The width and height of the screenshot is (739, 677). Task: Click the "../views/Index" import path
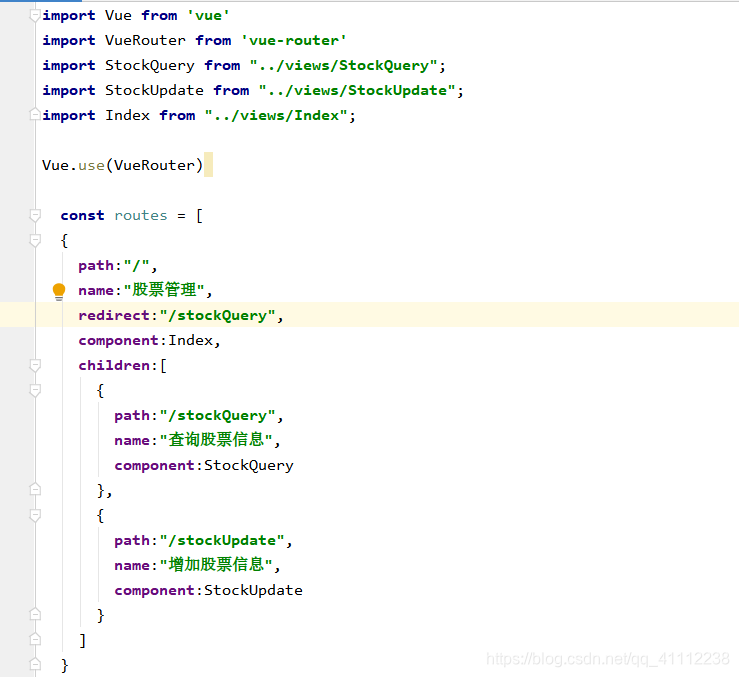coord(276,116)
